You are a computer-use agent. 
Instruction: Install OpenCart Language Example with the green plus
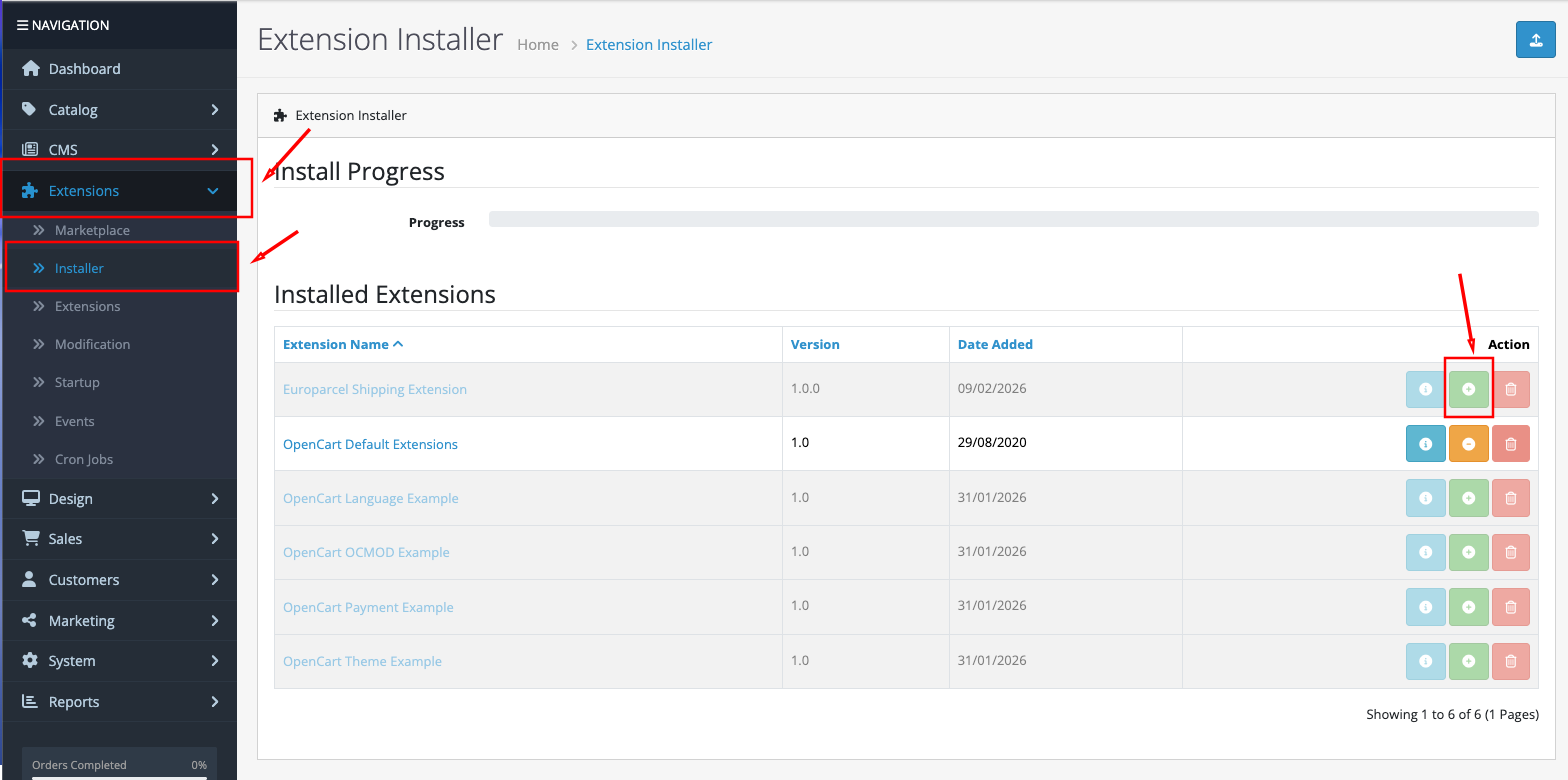pos(1469,498)
